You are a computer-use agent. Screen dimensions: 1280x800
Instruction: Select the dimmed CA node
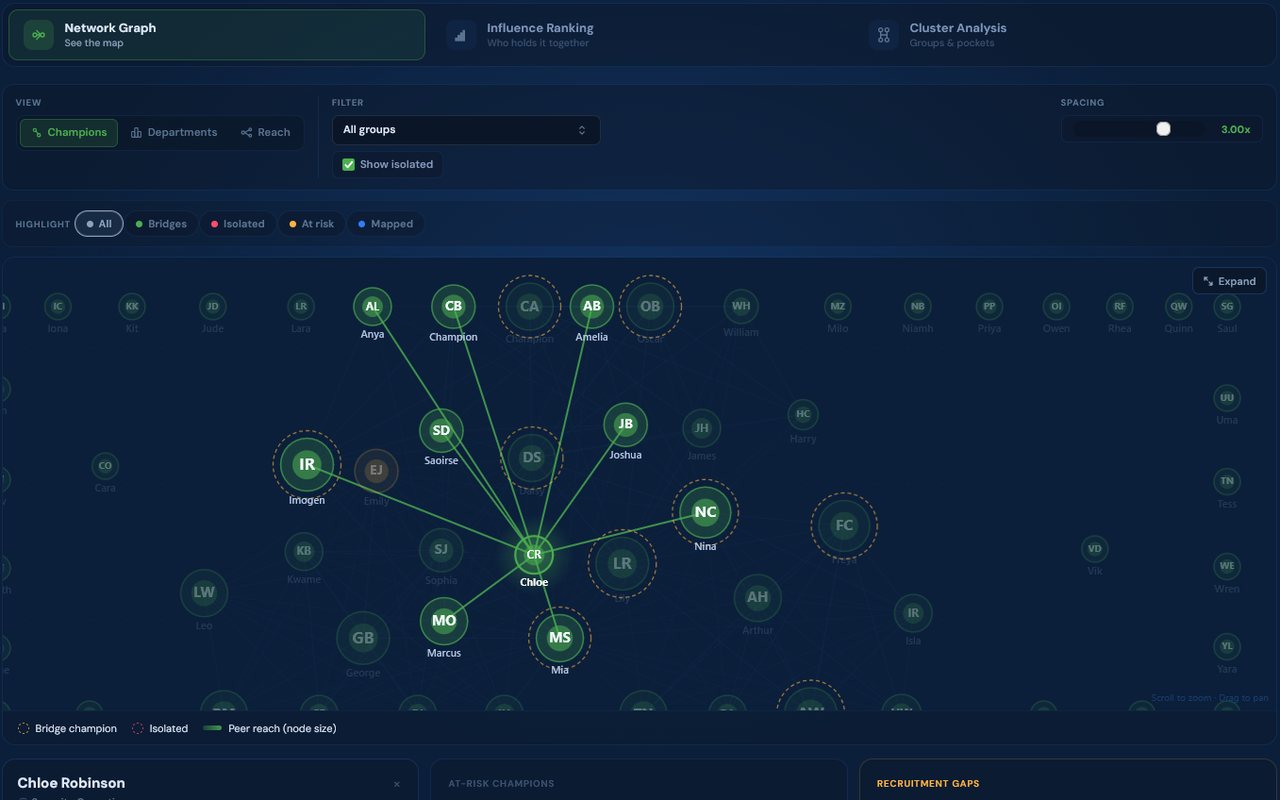coord(530,306)
